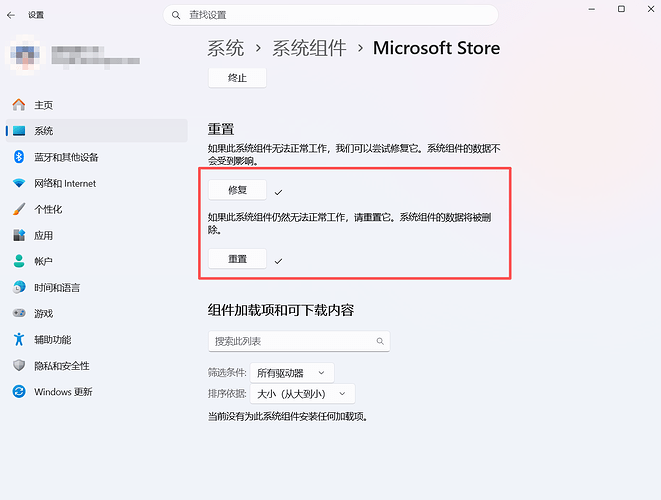Click the search magnifier in 查找设置 box
Viewport: 661px width, 500px height.
pyautogui.click(x=176, y=15)
